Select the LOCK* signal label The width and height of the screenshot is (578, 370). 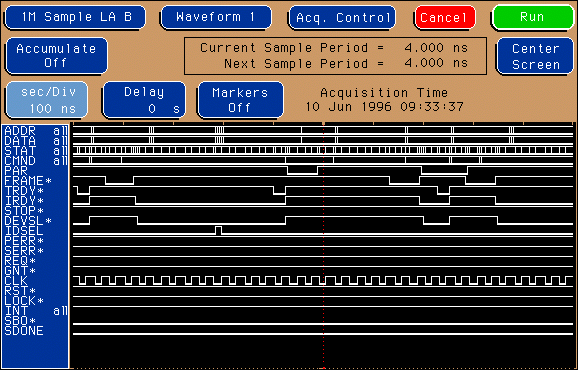pyautogui.click(x=24, y=301)
